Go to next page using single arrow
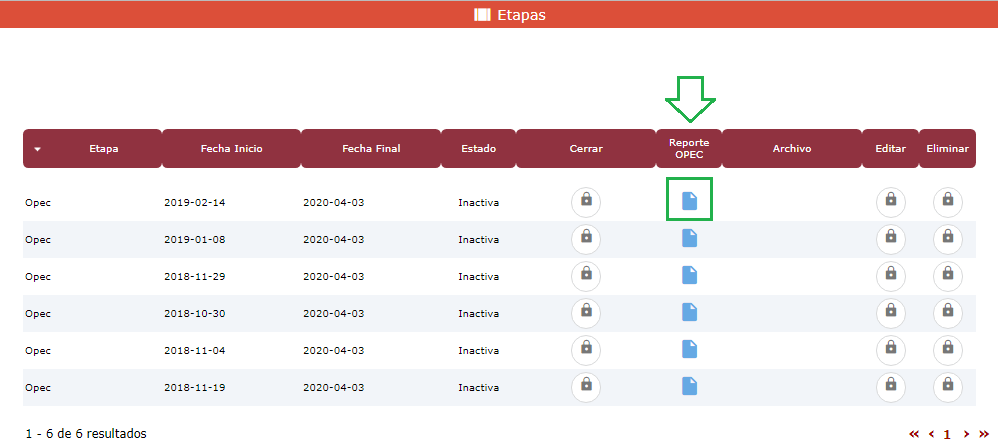Viewport: 998px width, 444px height. coord(966,434)
